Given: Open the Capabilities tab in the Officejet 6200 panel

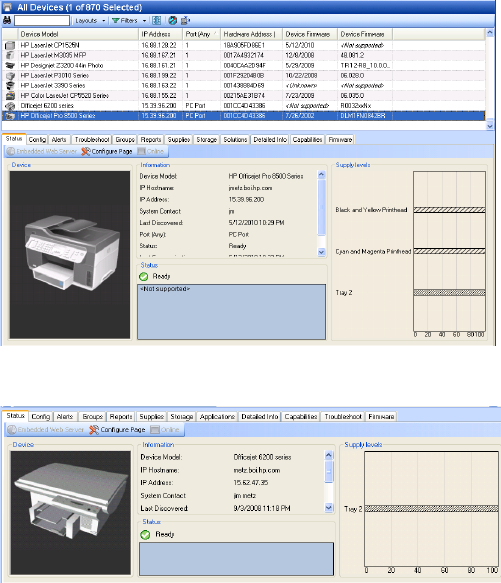Looking at the screenshot, I should (x=301, y=416).
